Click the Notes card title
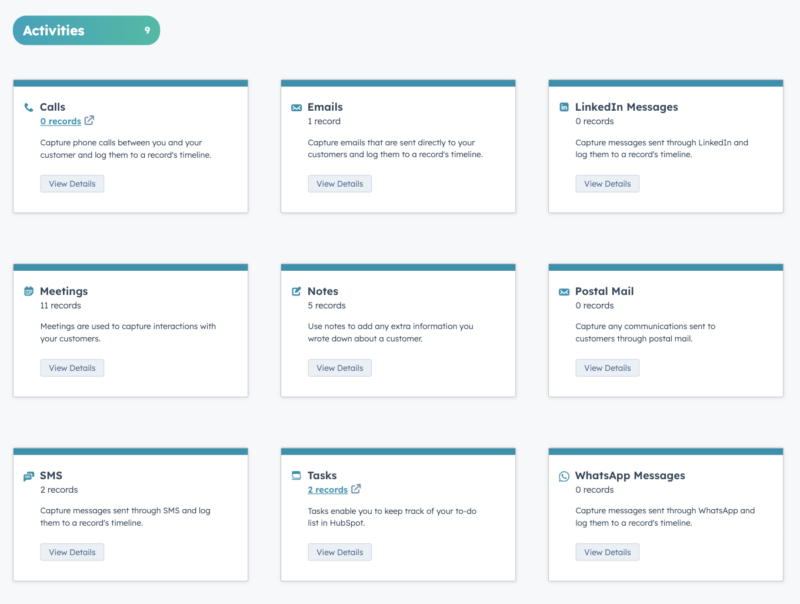The image size is (800, 604). tap(323, 291)
